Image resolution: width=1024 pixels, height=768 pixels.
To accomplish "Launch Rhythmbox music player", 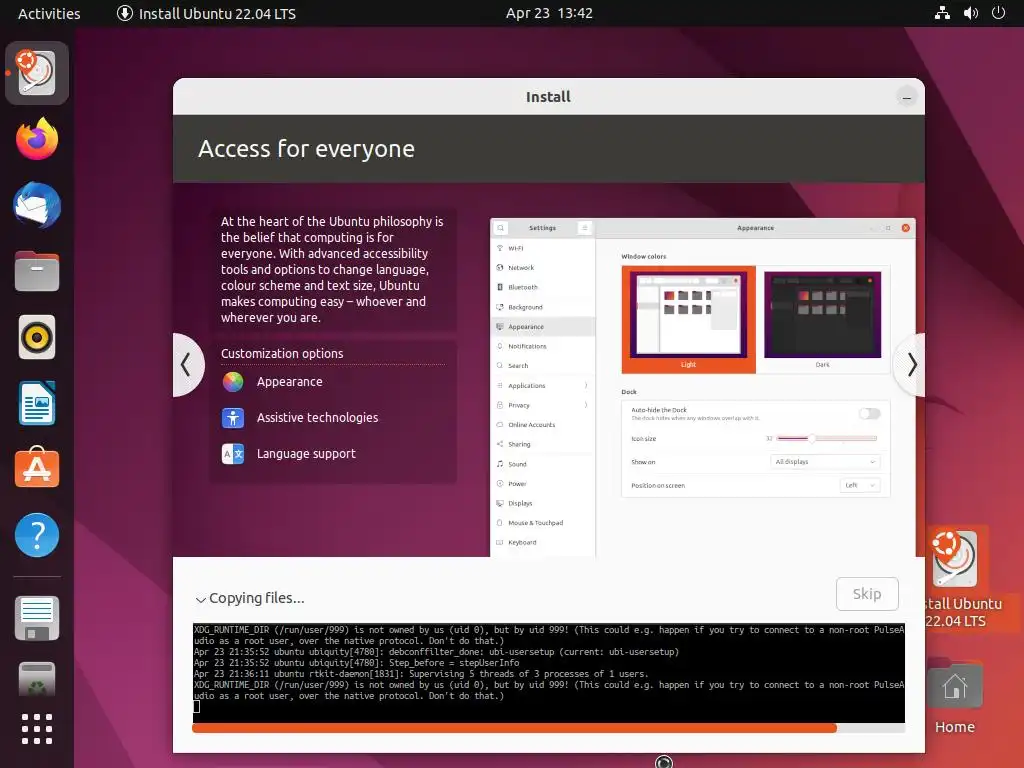I will point(37,338).
